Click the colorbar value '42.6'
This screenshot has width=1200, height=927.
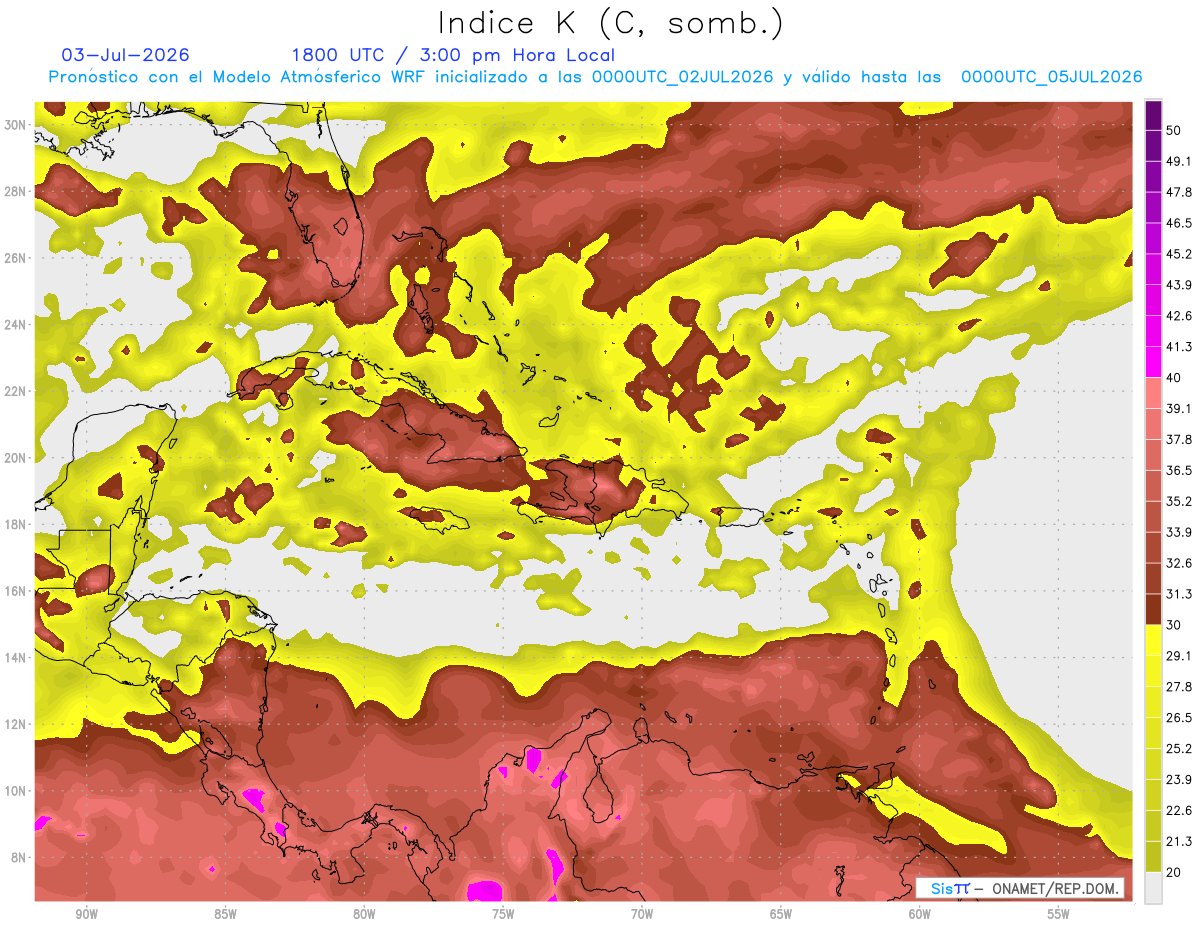point(1179,316)
